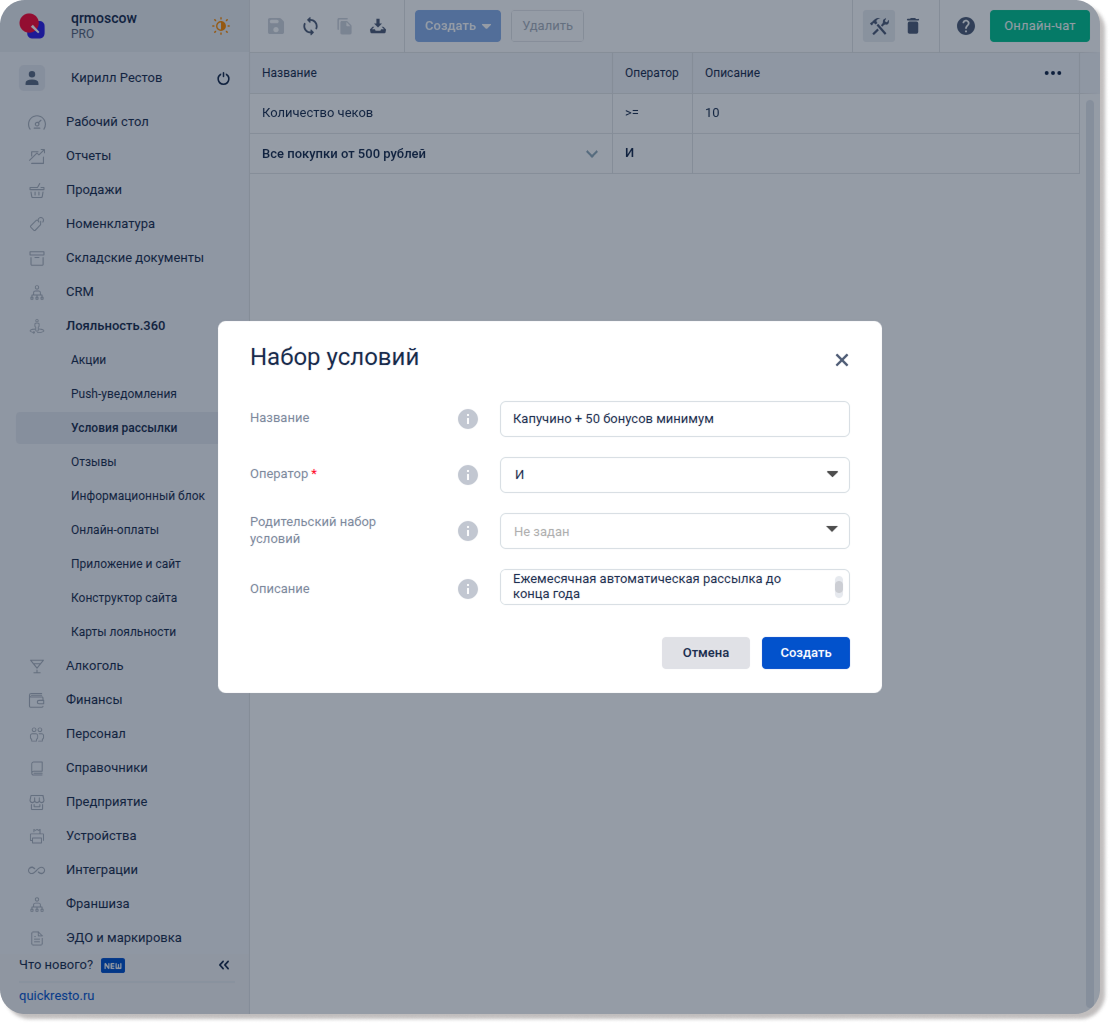1109x1023 pixels.
Task: Expand the Все покупки от 500 рублей row
Action: 591,154
